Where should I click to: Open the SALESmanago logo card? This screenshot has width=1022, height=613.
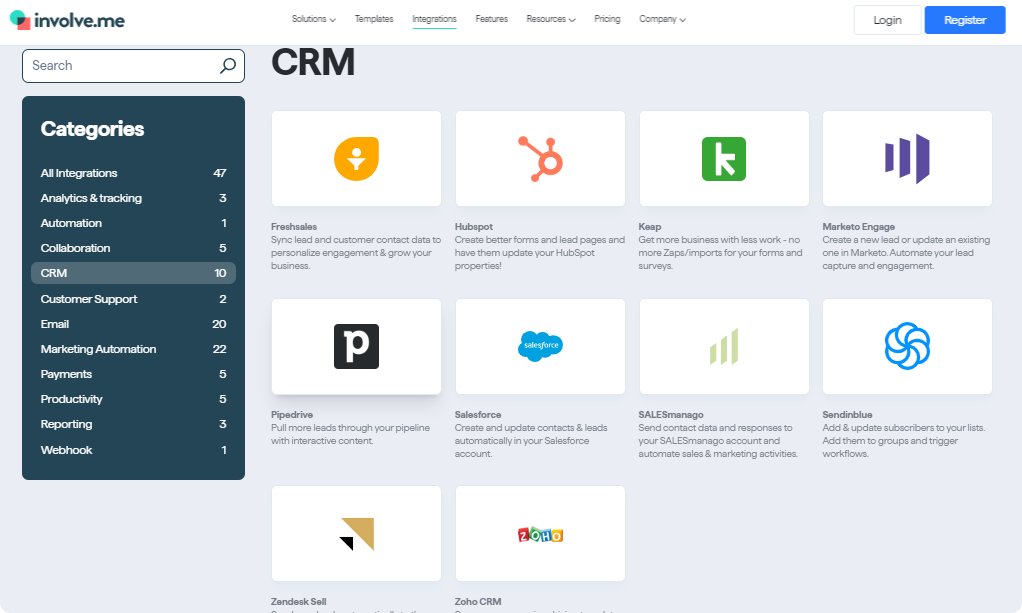click(x=724, y=346)
